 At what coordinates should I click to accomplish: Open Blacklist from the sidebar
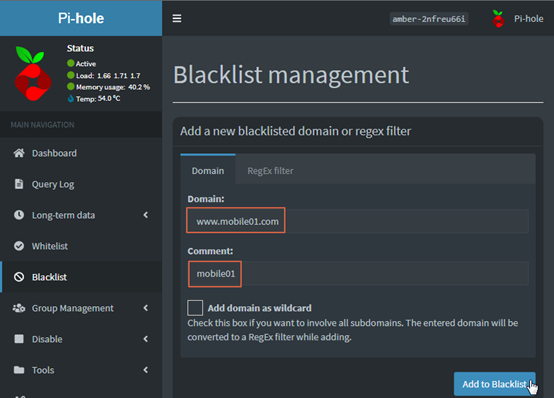coord(81,277)
